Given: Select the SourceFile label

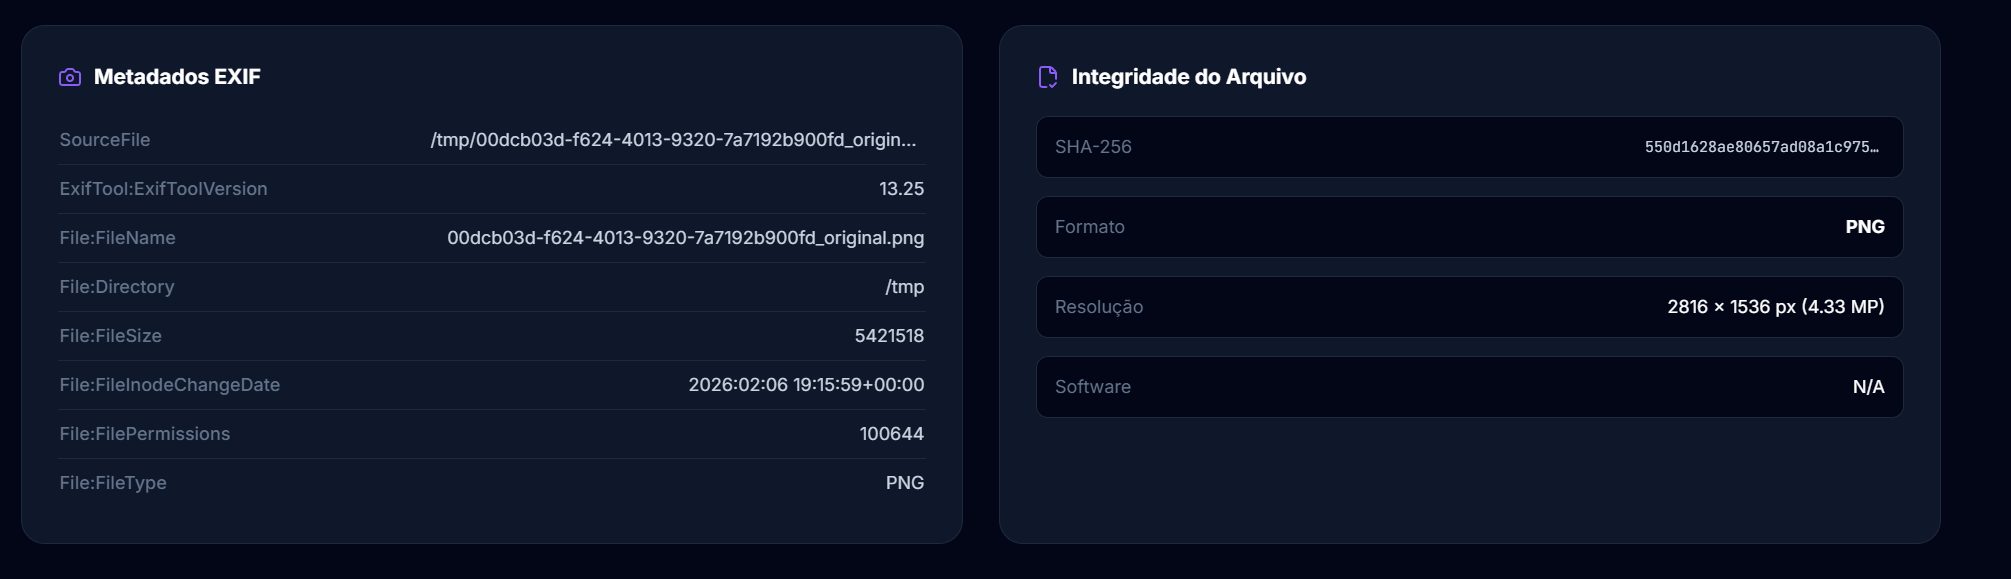Looking at the screenshot, I should [104, 140].
